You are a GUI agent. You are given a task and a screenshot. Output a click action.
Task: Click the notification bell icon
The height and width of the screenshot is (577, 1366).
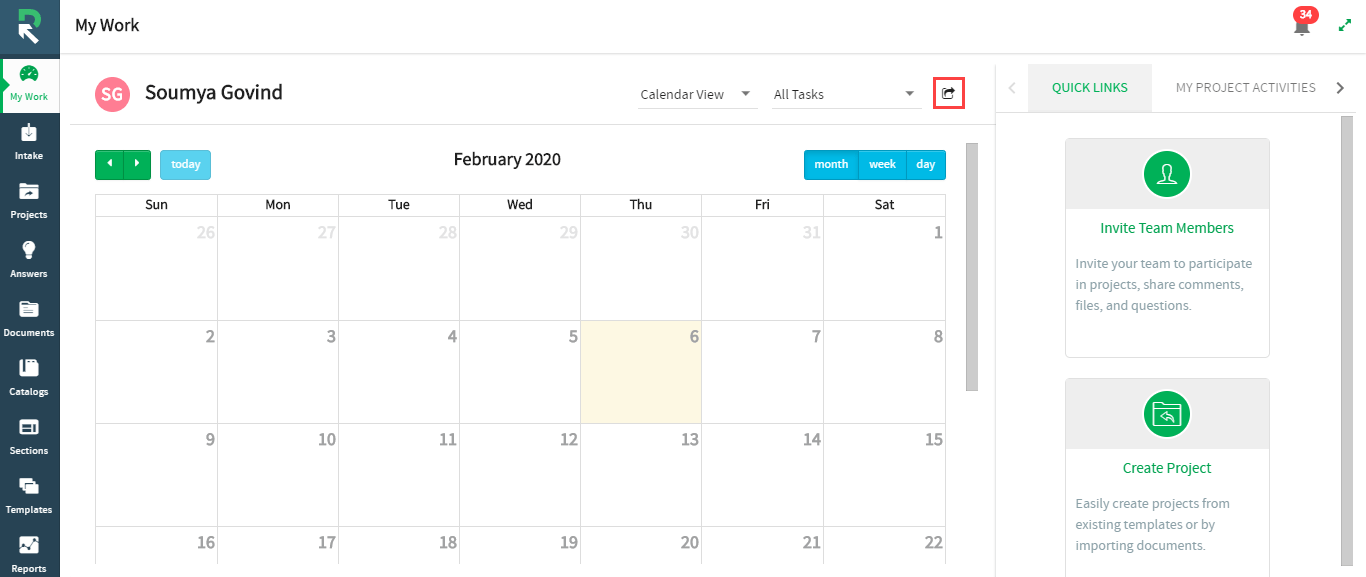coord(1301,26)
